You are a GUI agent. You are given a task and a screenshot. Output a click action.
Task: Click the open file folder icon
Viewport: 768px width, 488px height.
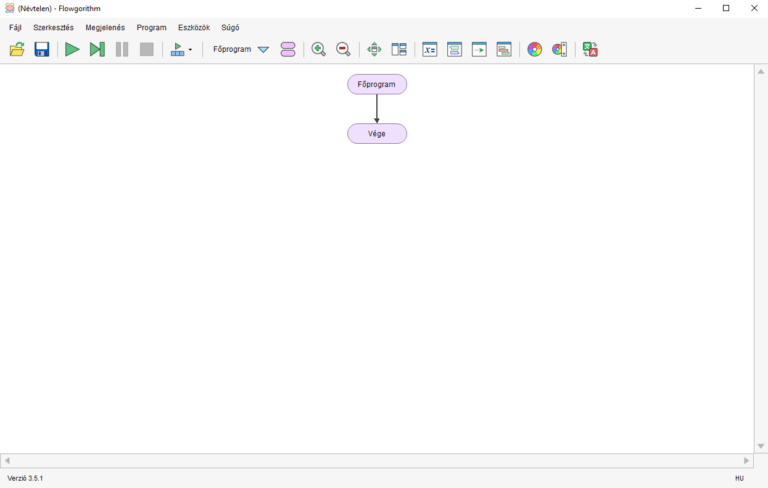[x=17, y=49]
